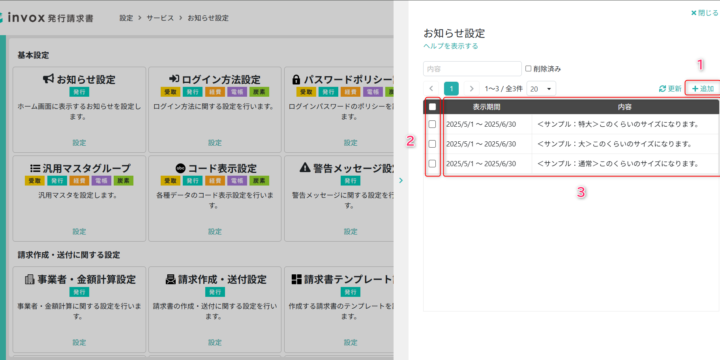Viewport: 720px width, 360px height.
Task: Click the 1〜3 / 全3件 count text
Action: pos(503,89)
